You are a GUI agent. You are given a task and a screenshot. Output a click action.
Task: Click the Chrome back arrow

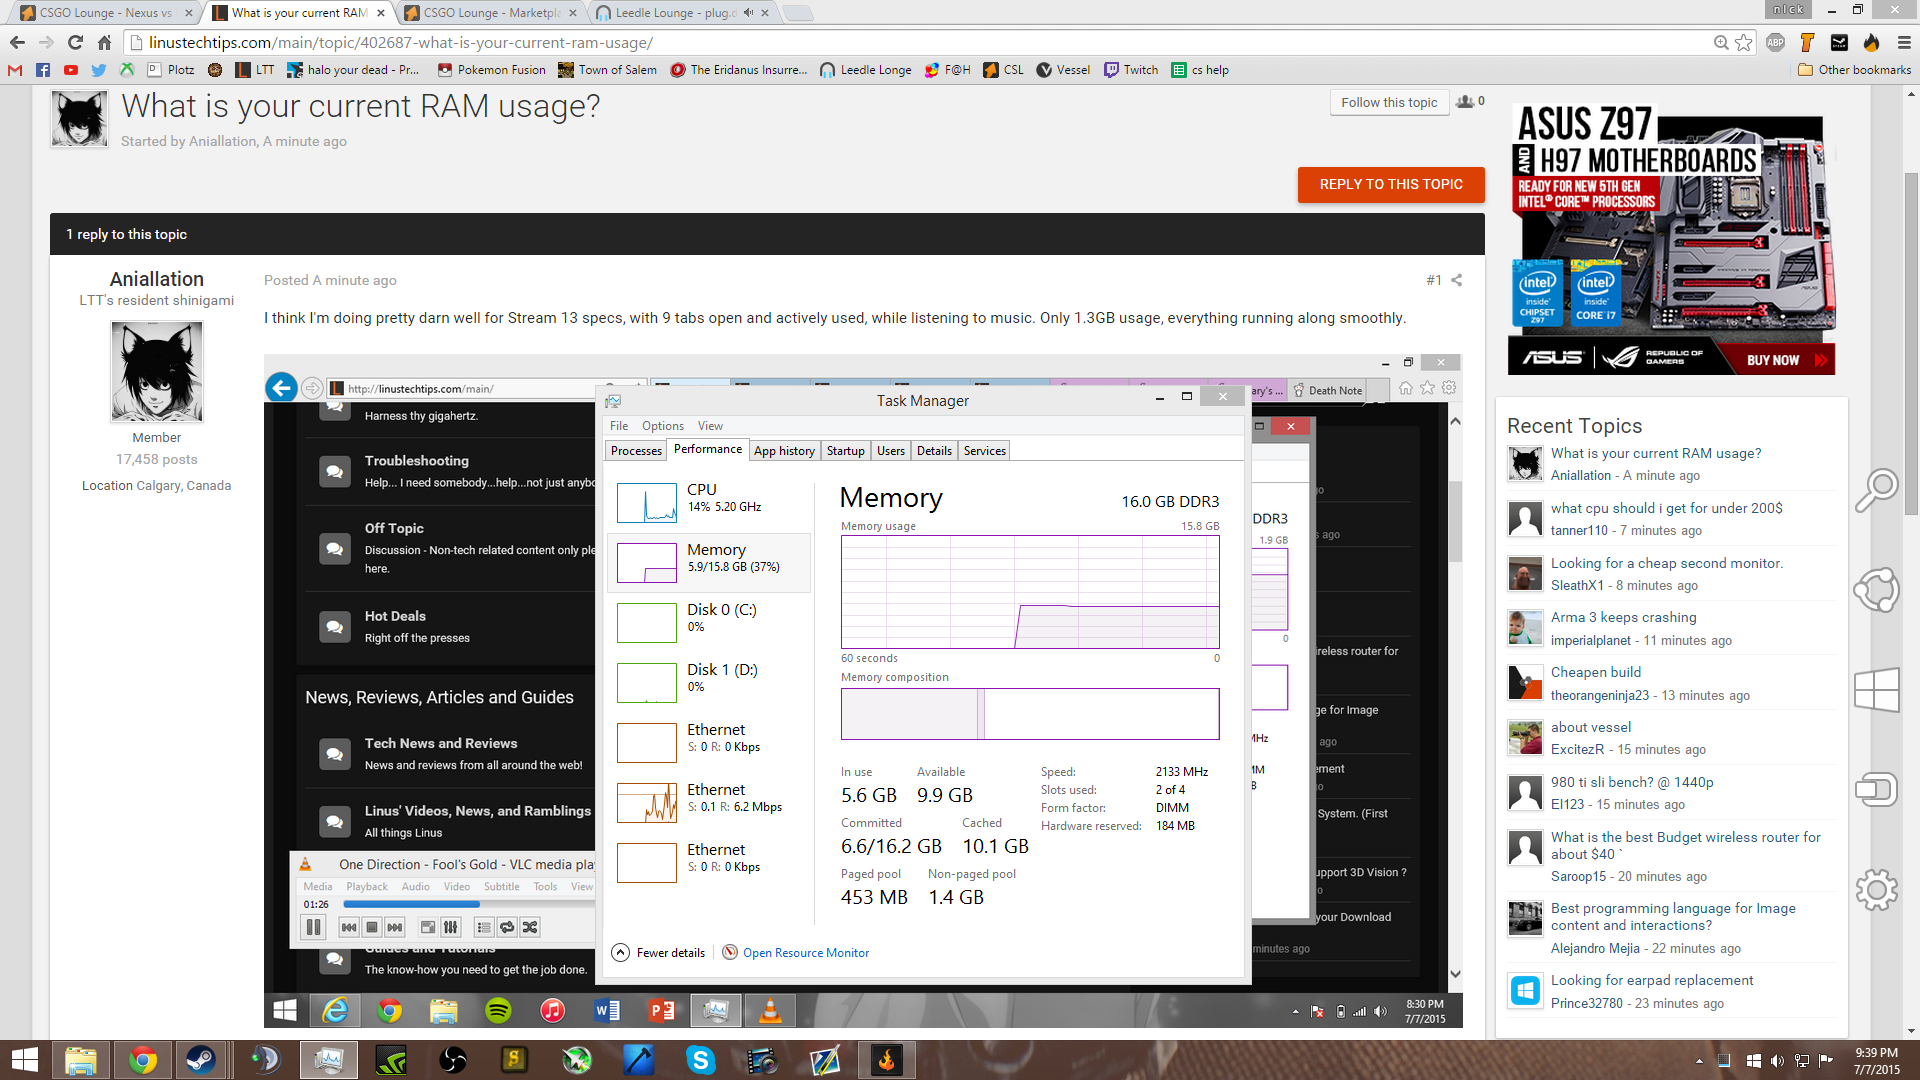click(x=17, y=42)
